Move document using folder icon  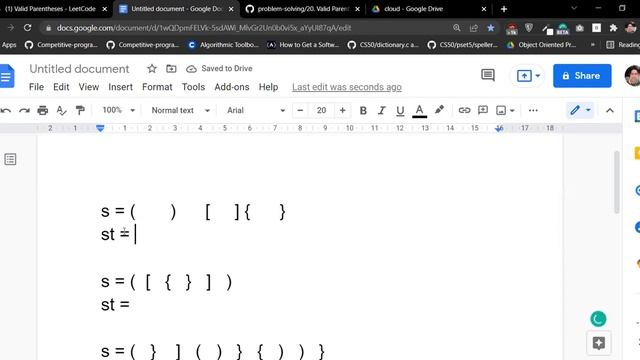point(171,69)
